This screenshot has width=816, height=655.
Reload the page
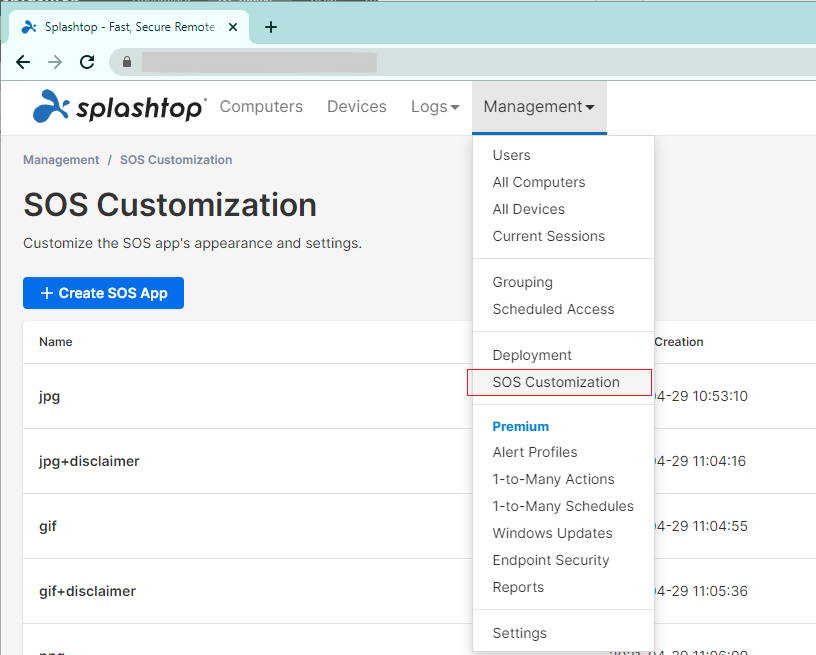[x=87, y=62]
